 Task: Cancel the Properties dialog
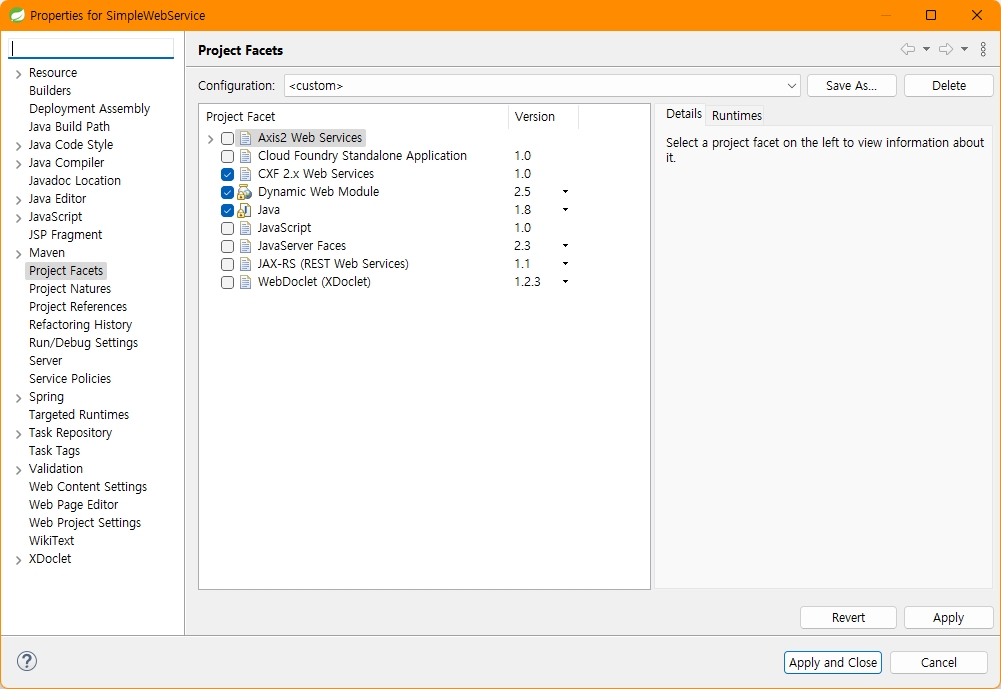tap(938, 662)
